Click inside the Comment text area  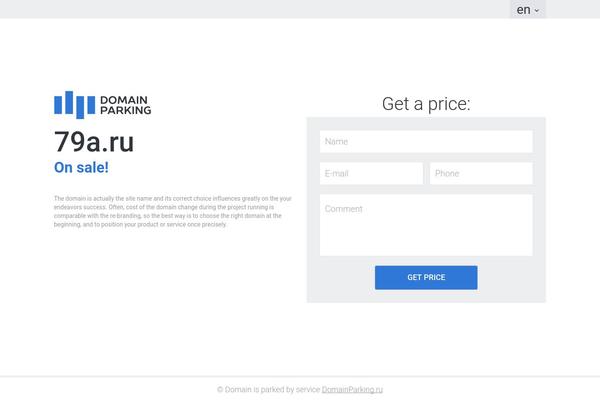(x=426, y=225)
